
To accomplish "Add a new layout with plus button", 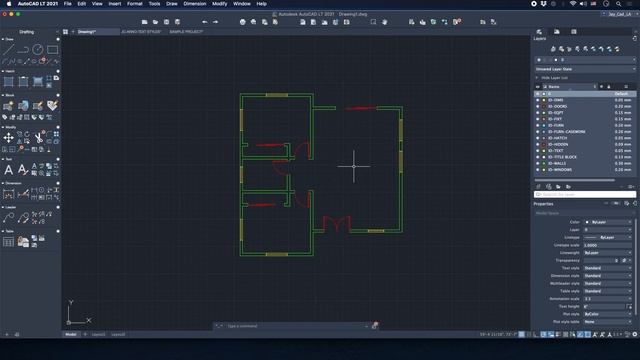I will point(85,334).
